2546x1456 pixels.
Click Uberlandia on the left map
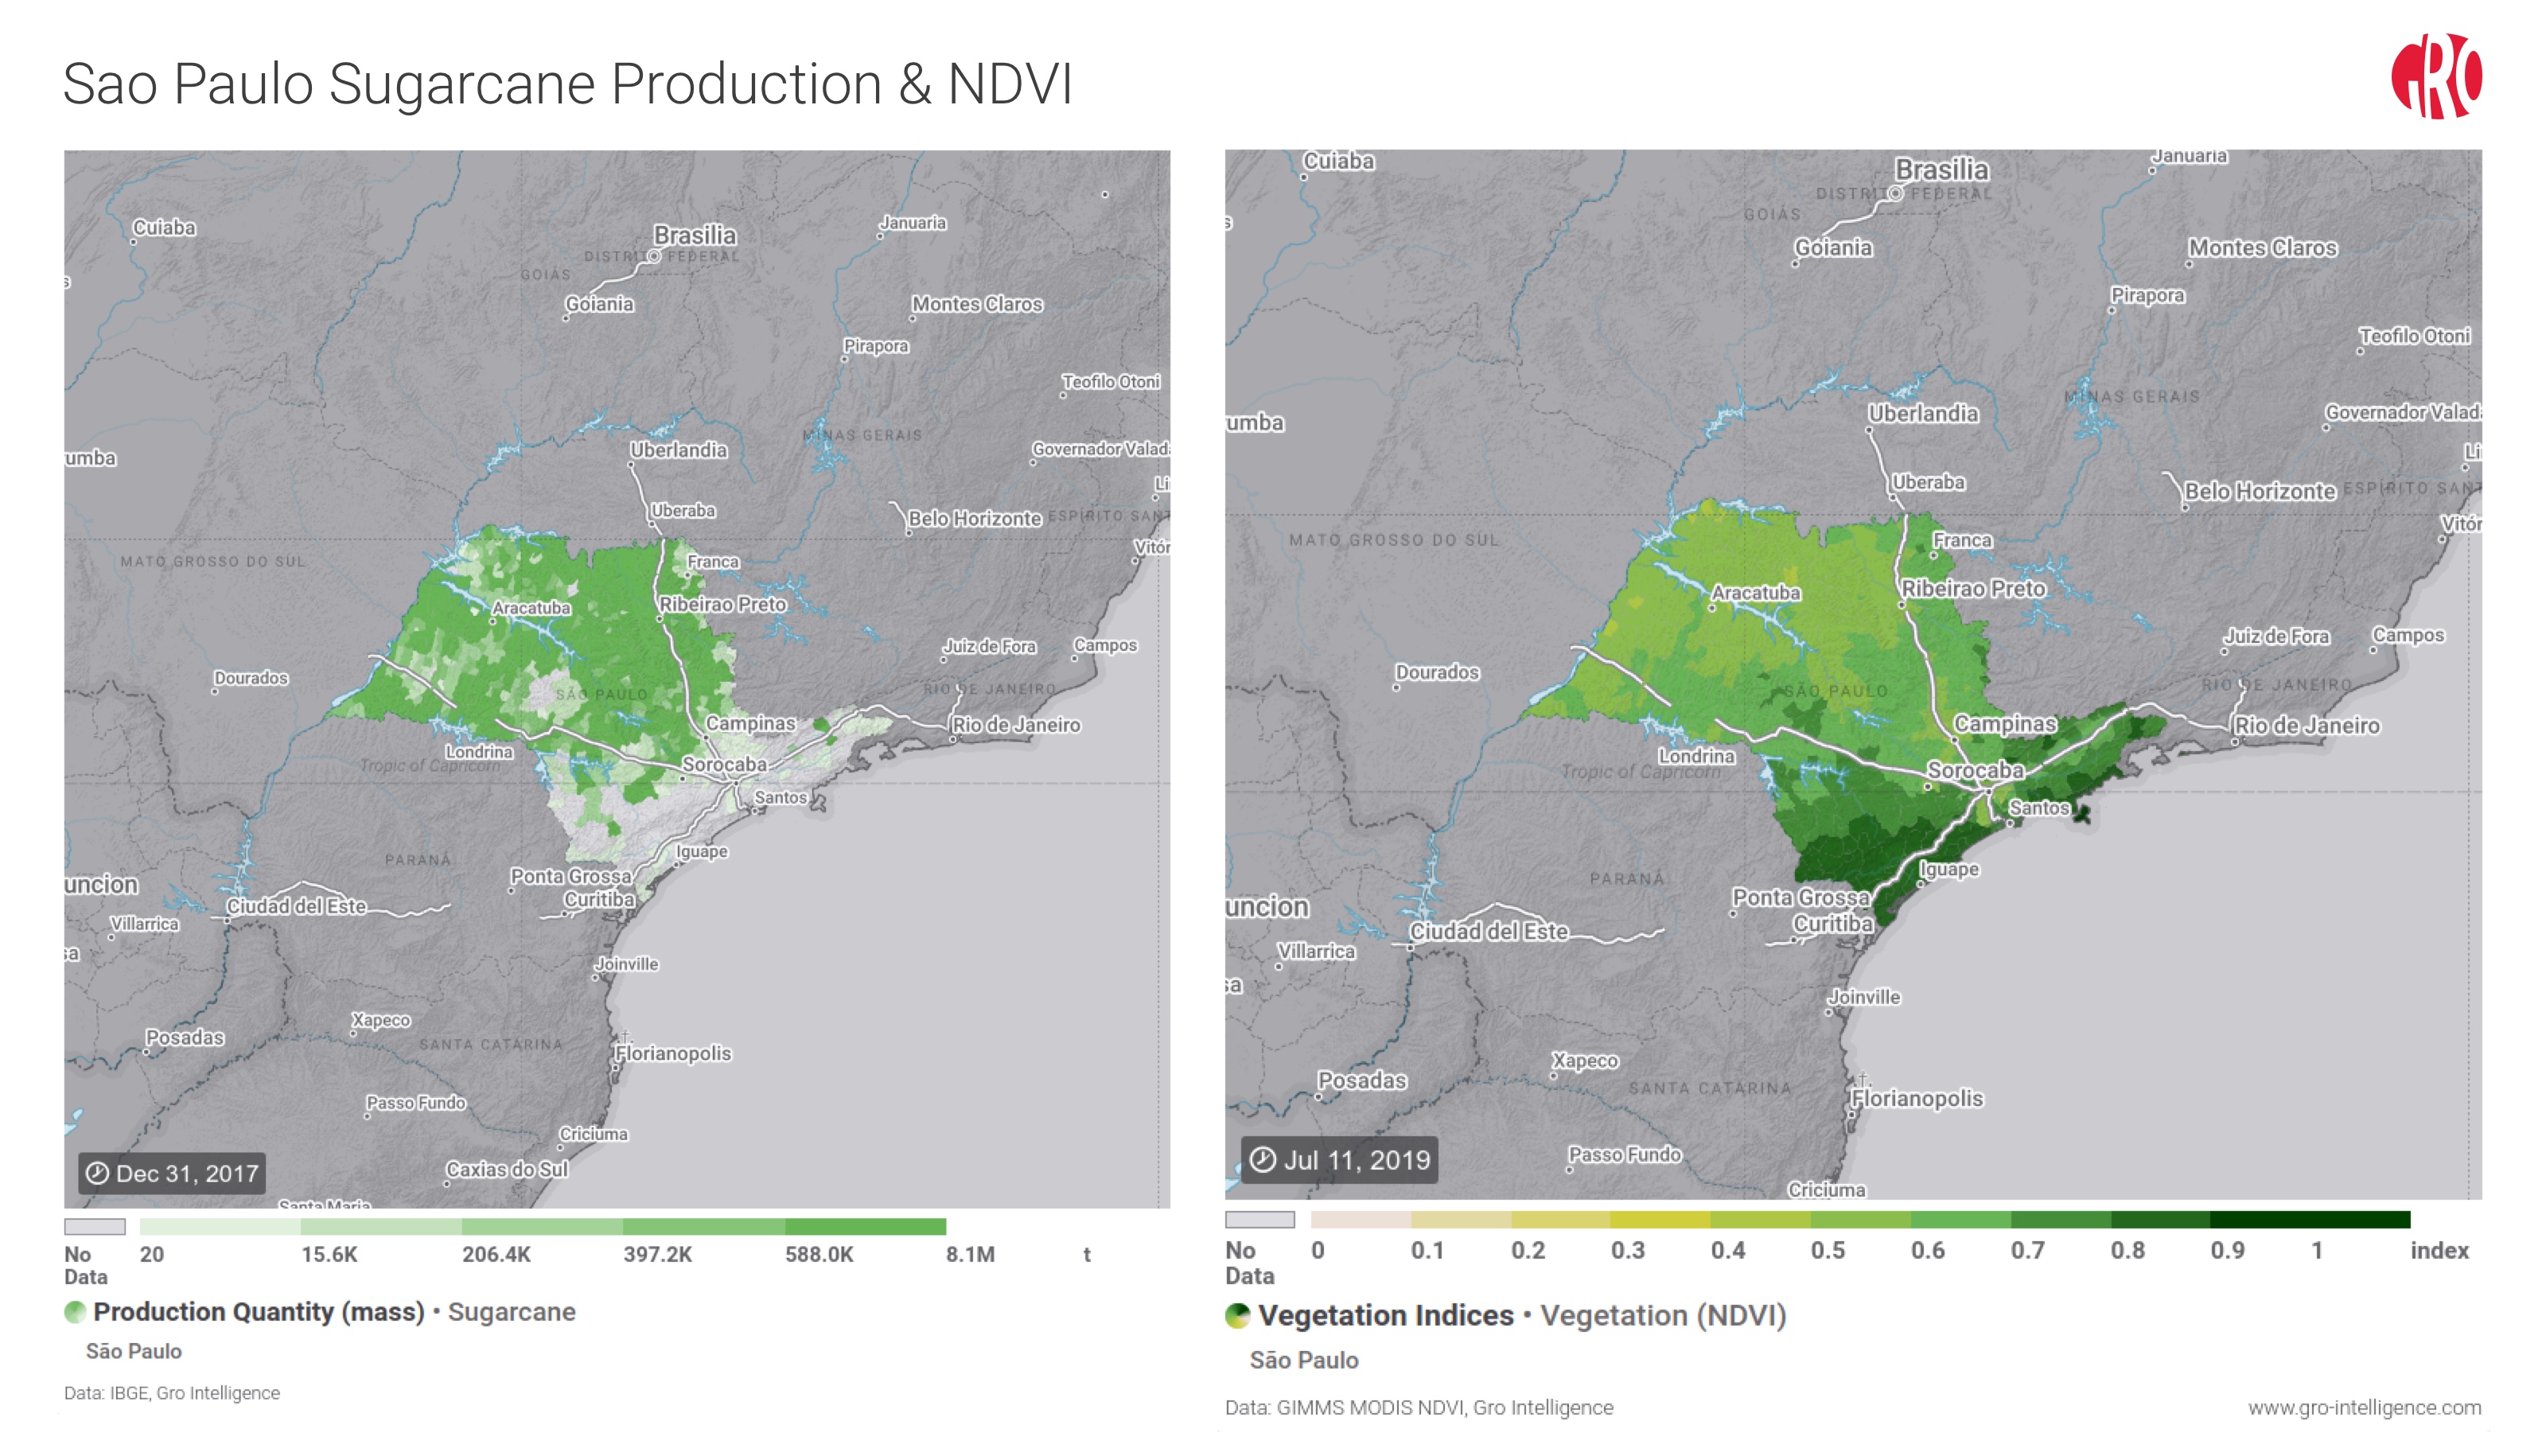coord(679,450)
